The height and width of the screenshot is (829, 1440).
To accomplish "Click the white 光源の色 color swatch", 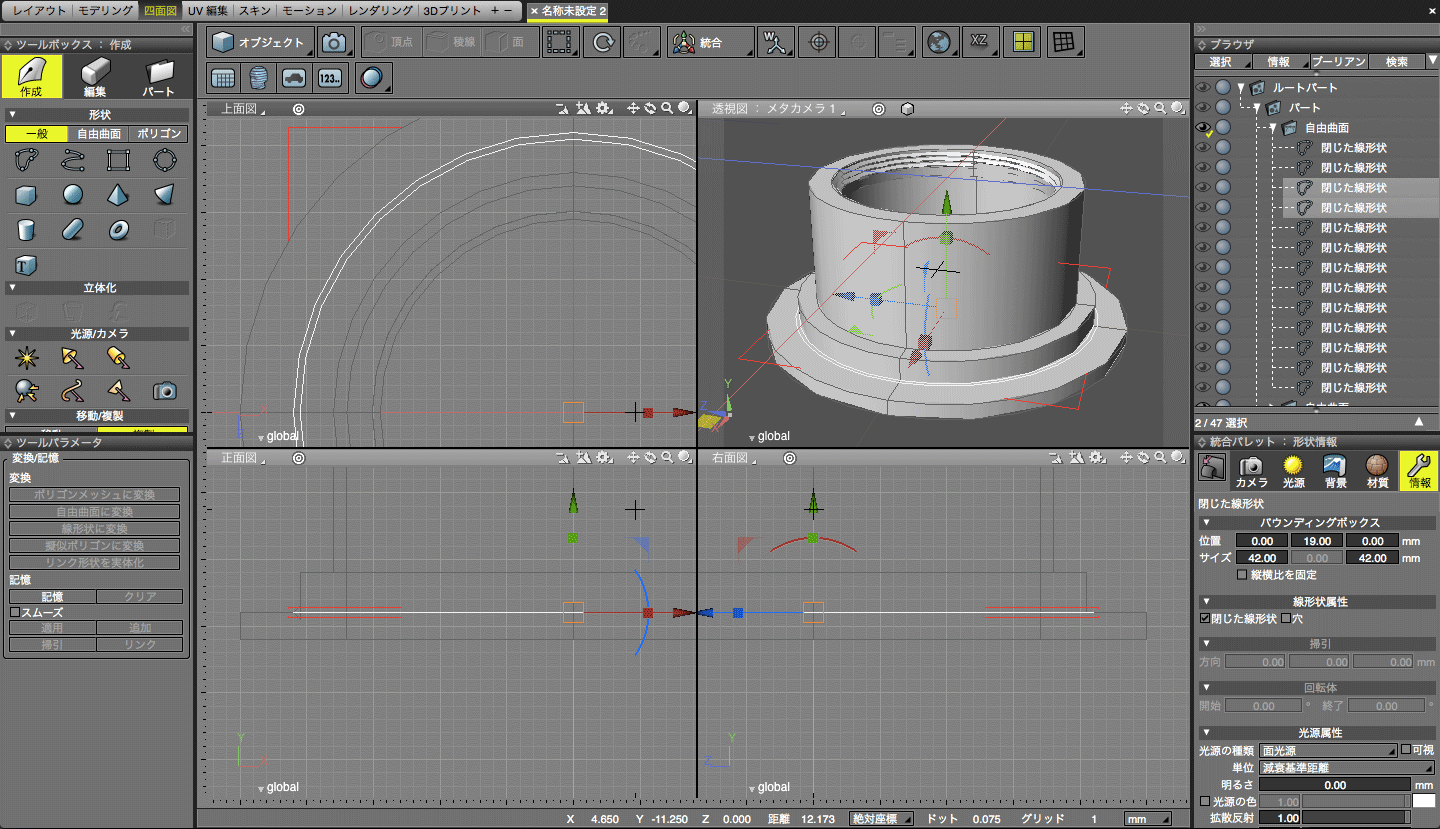I will pos(1424,801).
